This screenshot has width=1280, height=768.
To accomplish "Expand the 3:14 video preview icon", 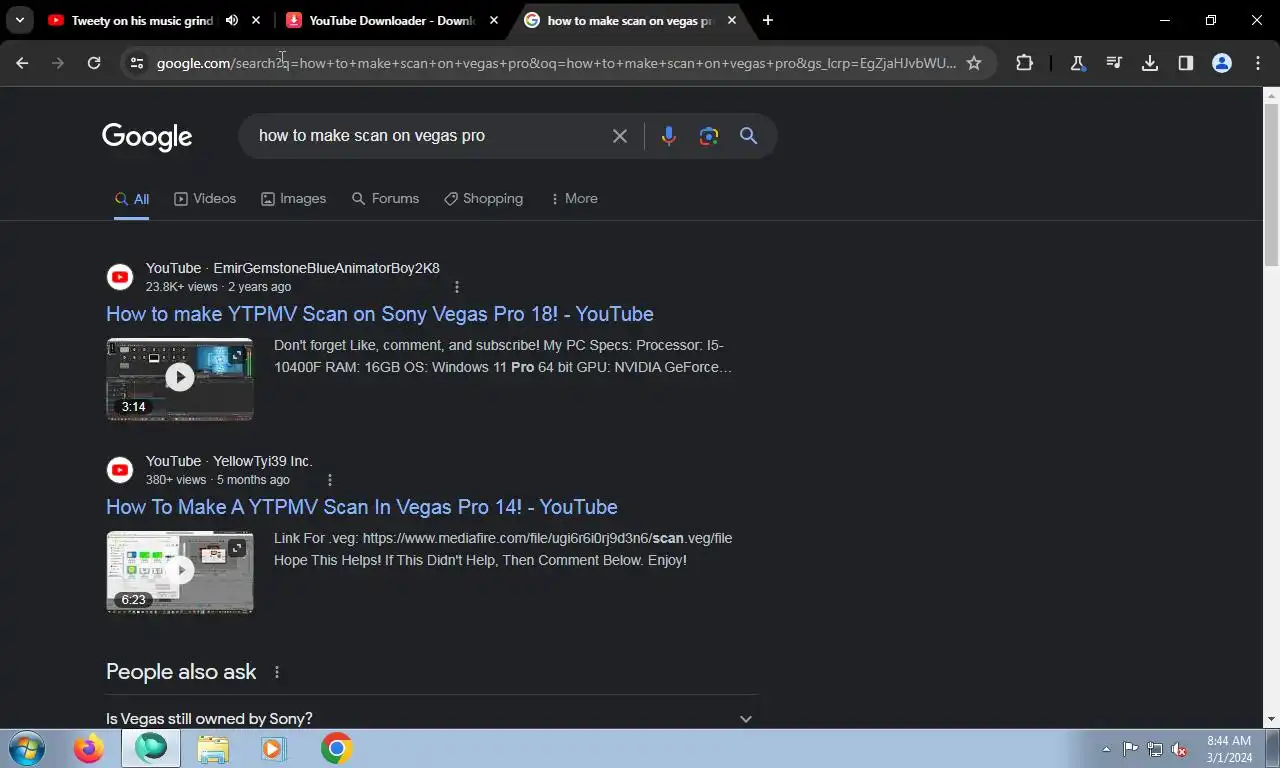I will point(237,355).
